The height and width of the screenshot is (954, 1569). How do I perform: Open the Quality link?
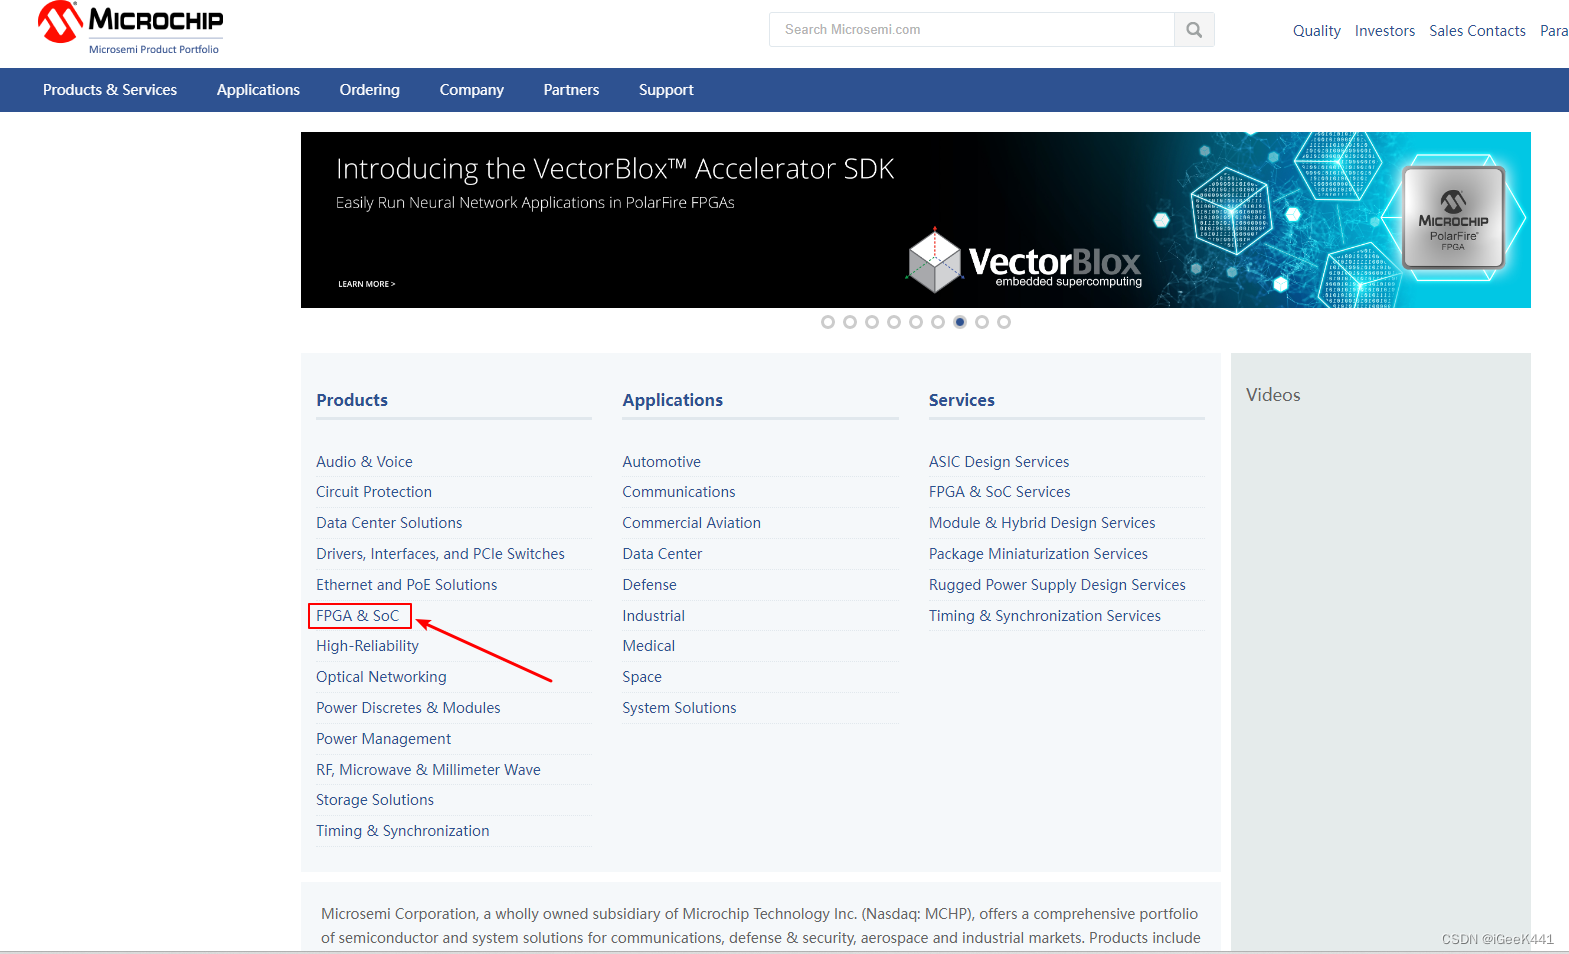[1316, 31]
